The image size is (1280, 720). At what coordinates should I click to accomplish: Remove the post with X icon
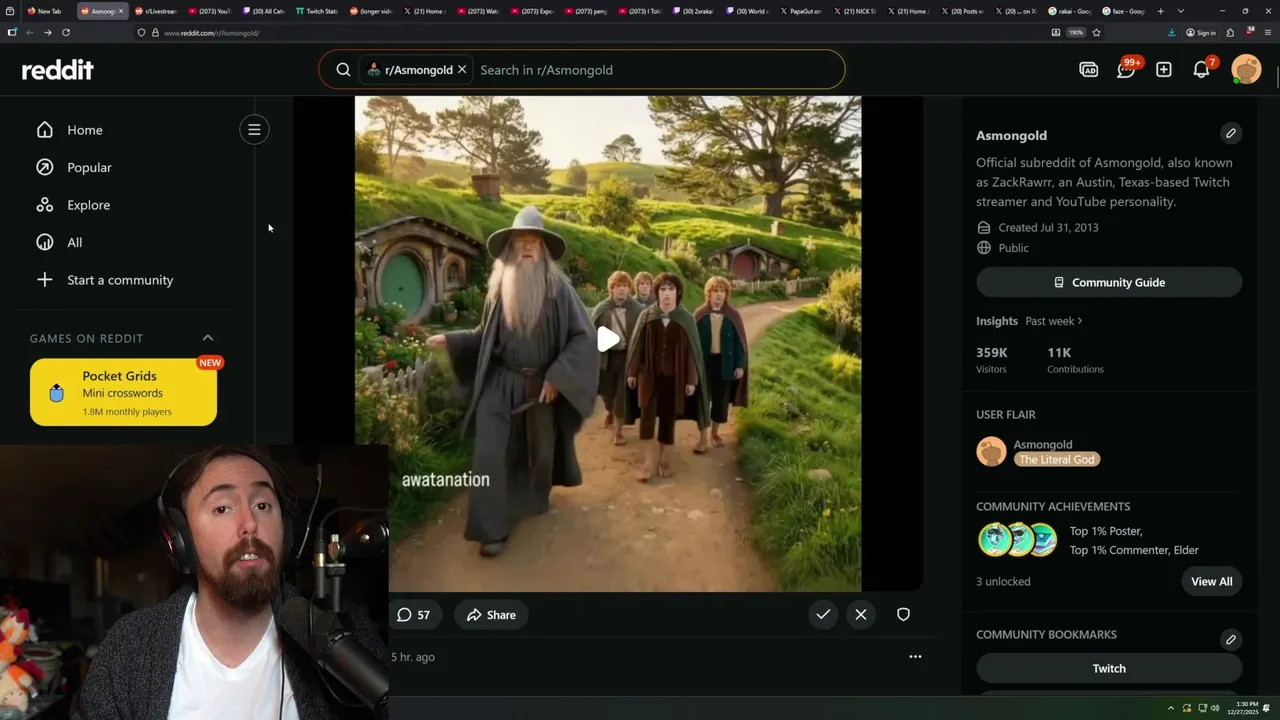pyautogui.click(x=861, y=615)
